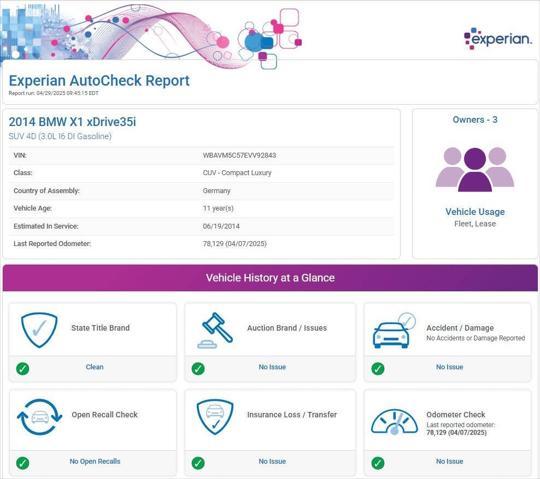Click the Open Recall Check arrows icon
The height and width of the screenshot is (479, 540).
tap(40, 417)
